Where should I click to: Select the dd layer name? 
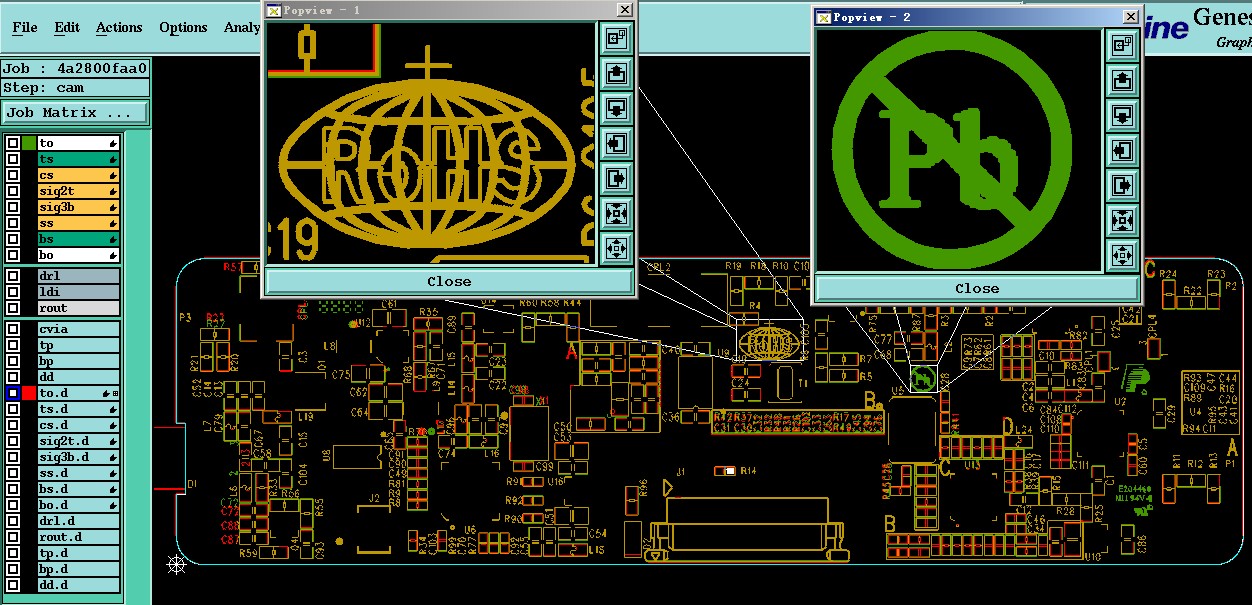tap(79, 377)
